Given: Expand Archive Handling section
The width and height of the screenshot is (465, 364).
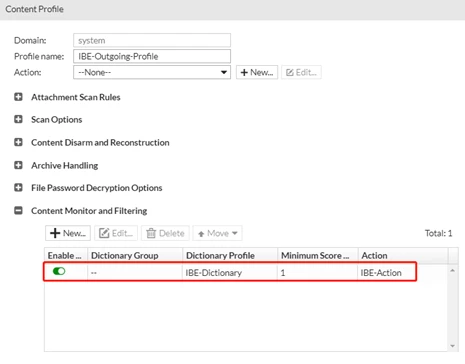Looking at the screenshot, I should (18, 165).
